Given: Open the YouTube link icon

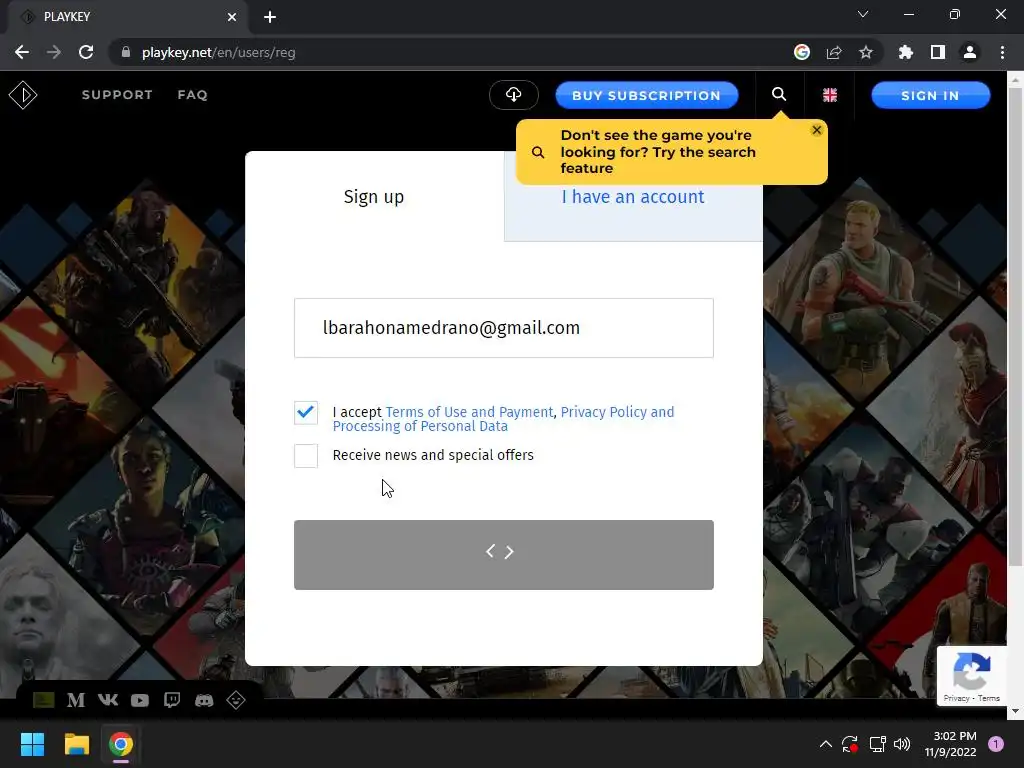Looking at the screenshot, I should pyautogui.click(x=140, y=700).
